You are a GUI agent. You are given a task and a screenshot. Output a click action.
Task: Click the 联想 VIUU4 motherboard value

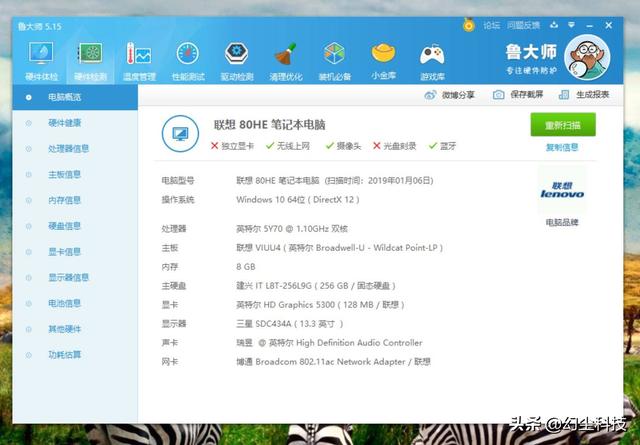coord(340,247)
